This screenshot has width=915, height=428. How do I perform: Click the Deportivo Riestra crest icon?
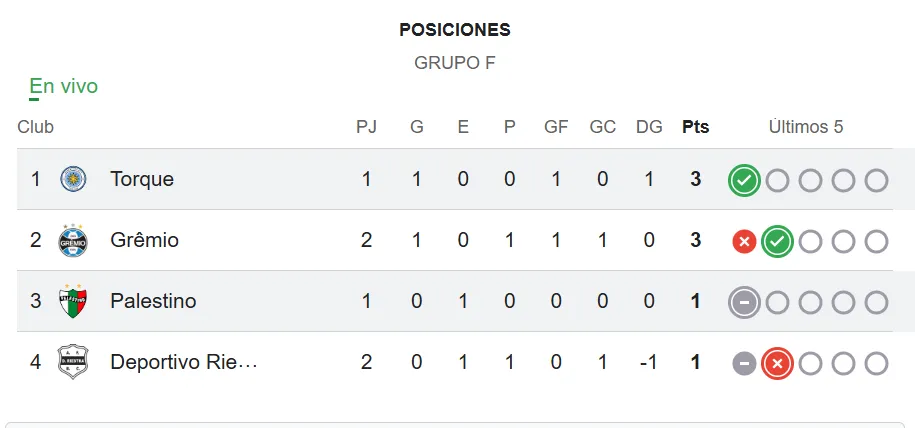pos(73,363)
